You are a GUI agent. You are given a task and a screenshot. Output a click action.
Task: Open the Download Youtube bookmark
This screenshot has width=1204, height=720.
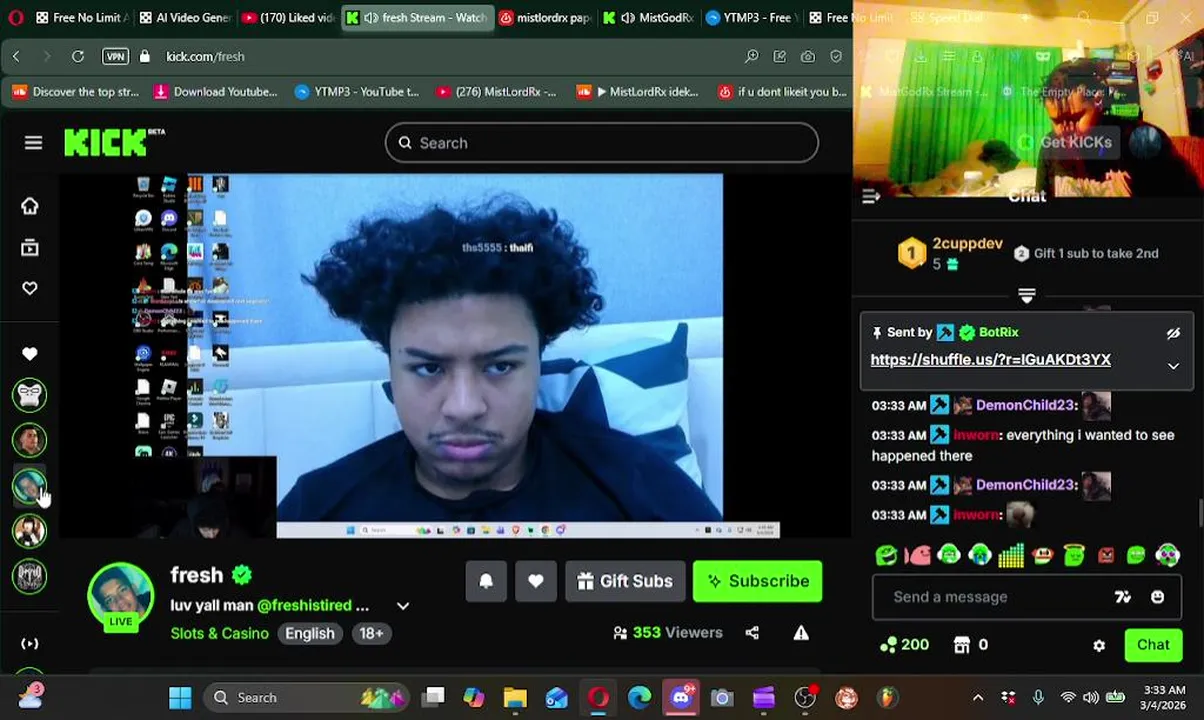pyautogui.click(x=215, y=92)
